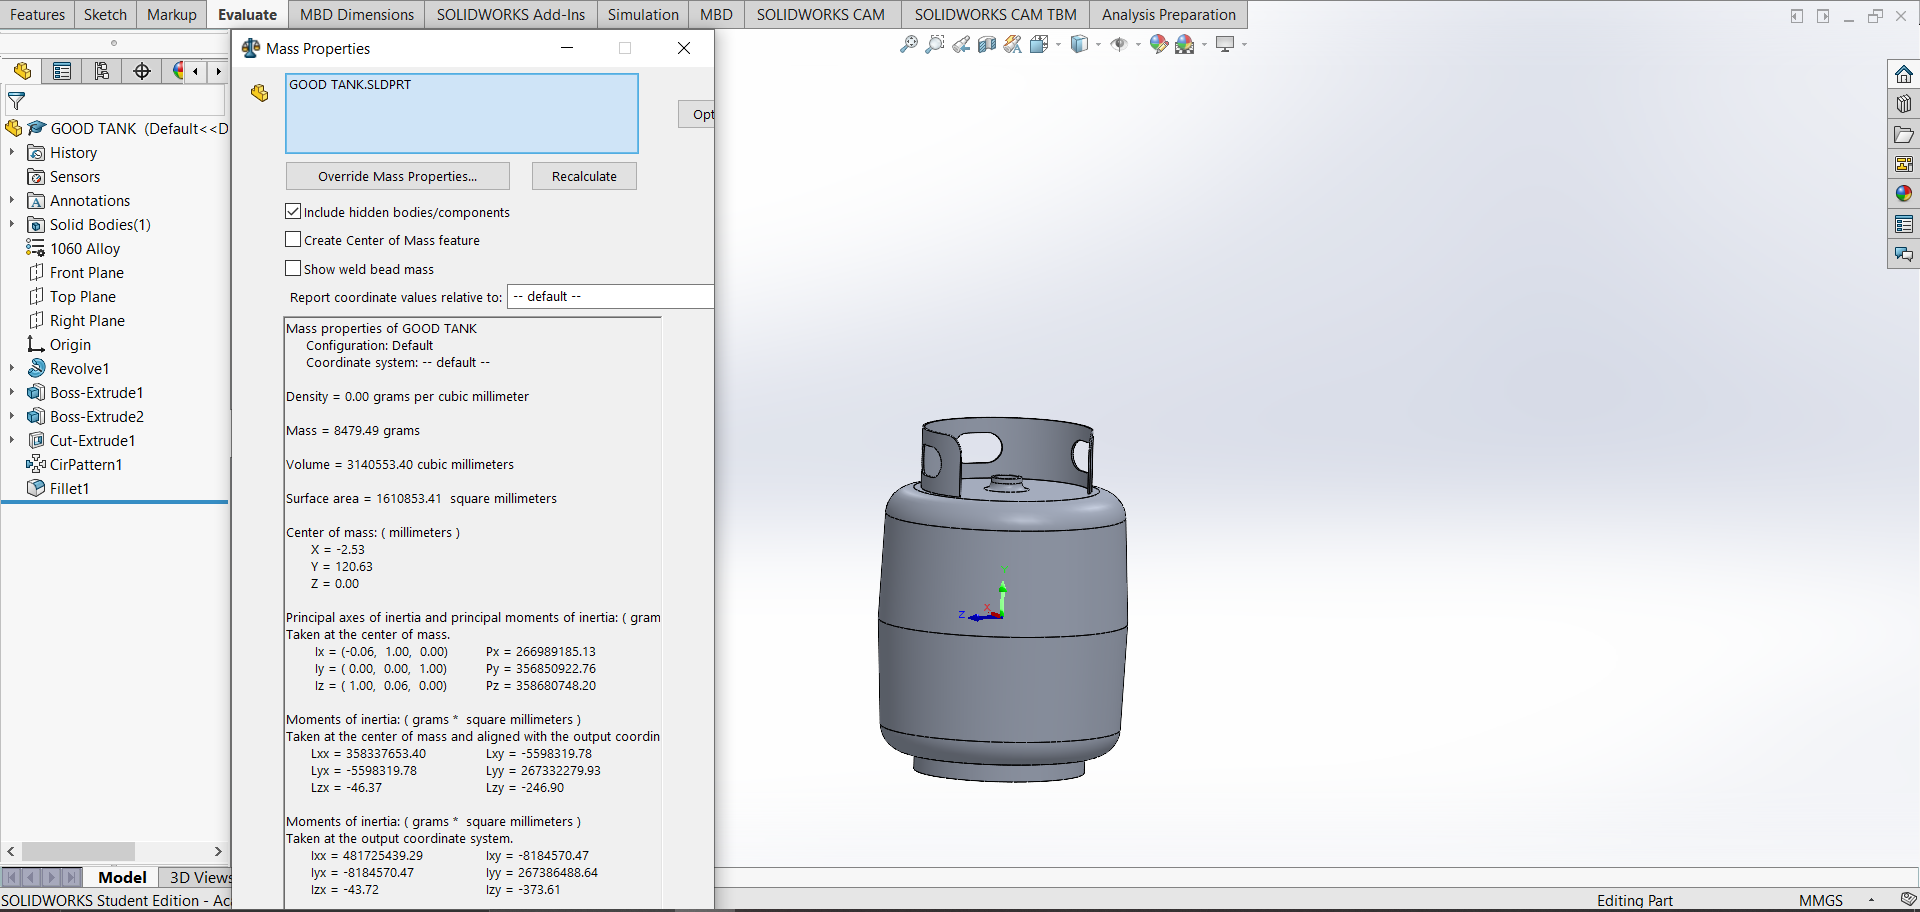The height and width of the screenshot is (912, 1920).
Task: Open the SOLIDWORKS Forum task pane tab
Action: click(x=1904, y=254)
